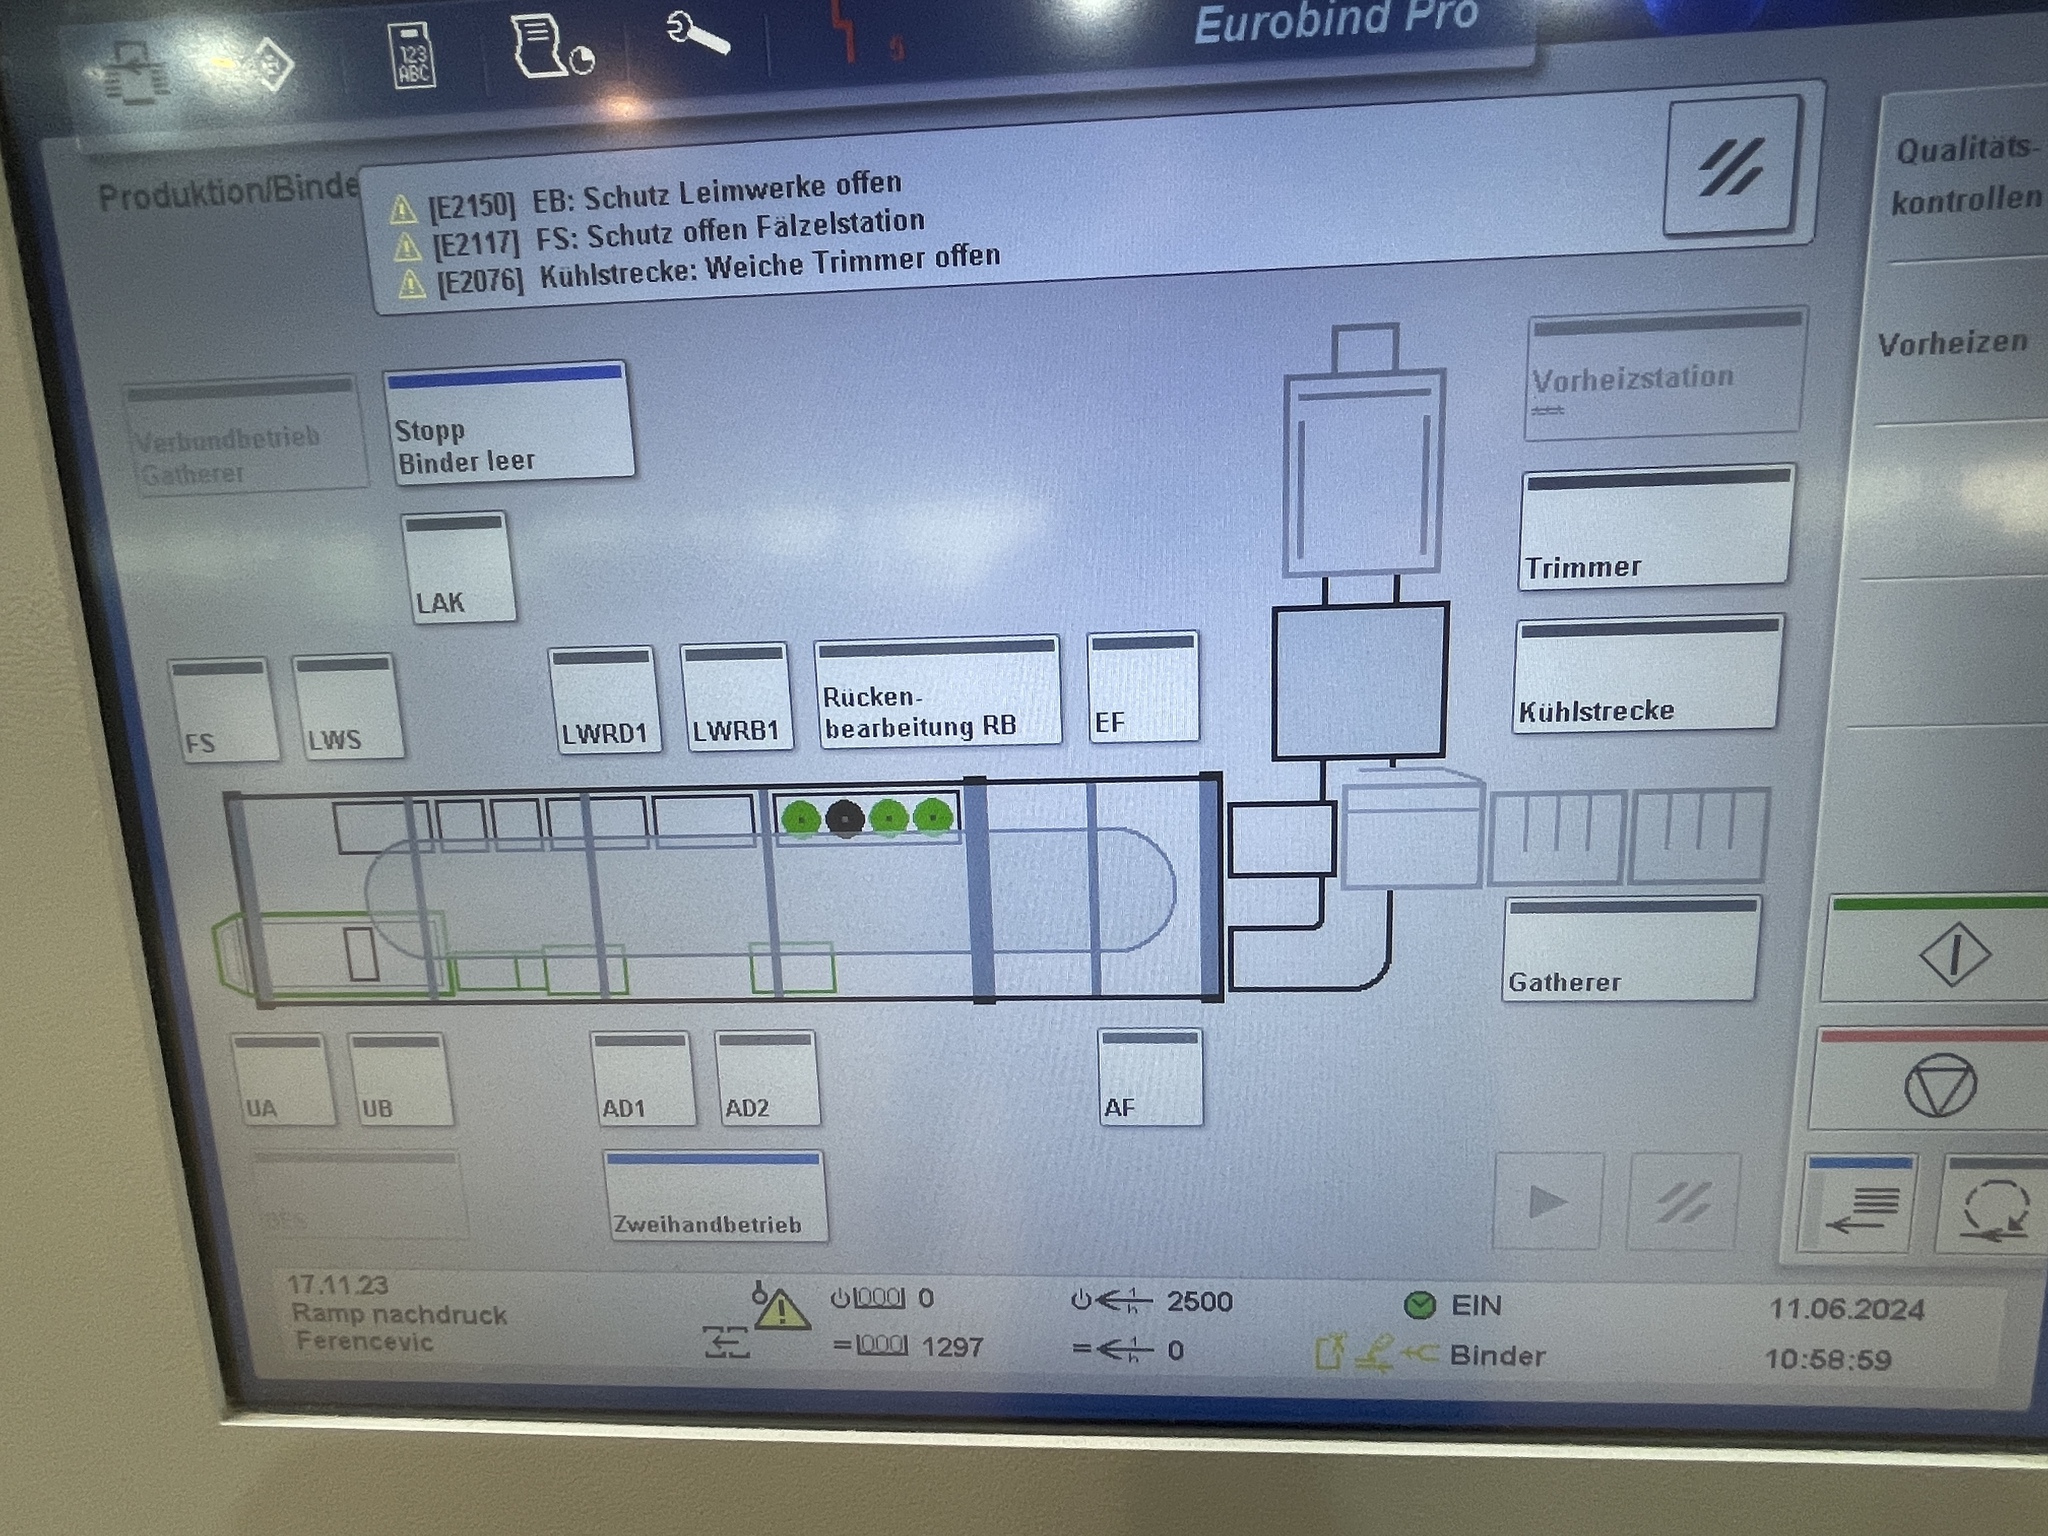Click warning triangle icon beside E2076
This screenshot has width=2048, height=1536.
[411, 285]
